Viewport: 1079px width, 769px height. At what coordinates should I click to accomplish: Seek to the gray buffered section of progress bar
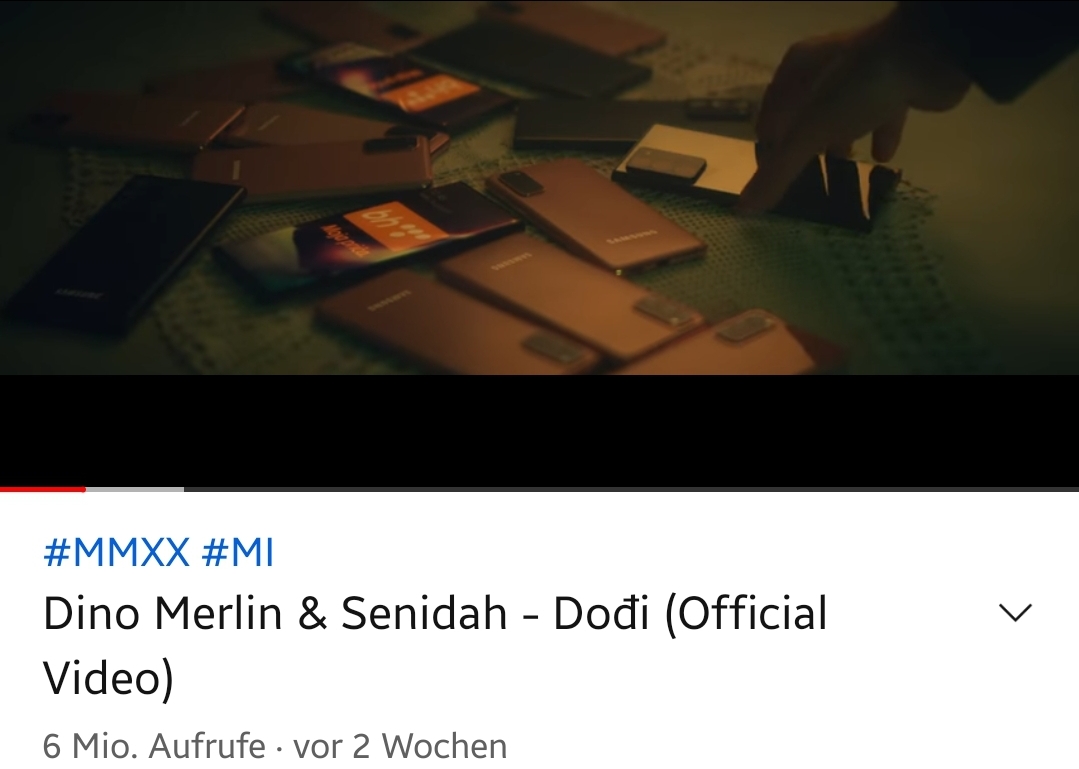click(x=134, y=489)
